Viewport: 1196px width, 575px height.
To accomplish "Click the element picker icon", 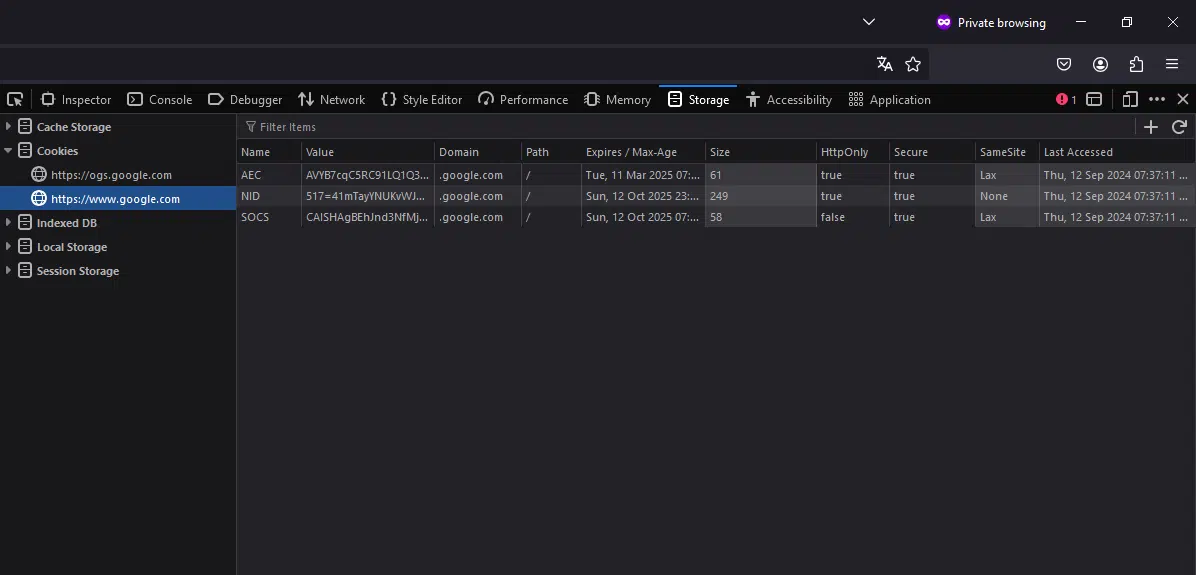I will point(15,99).
